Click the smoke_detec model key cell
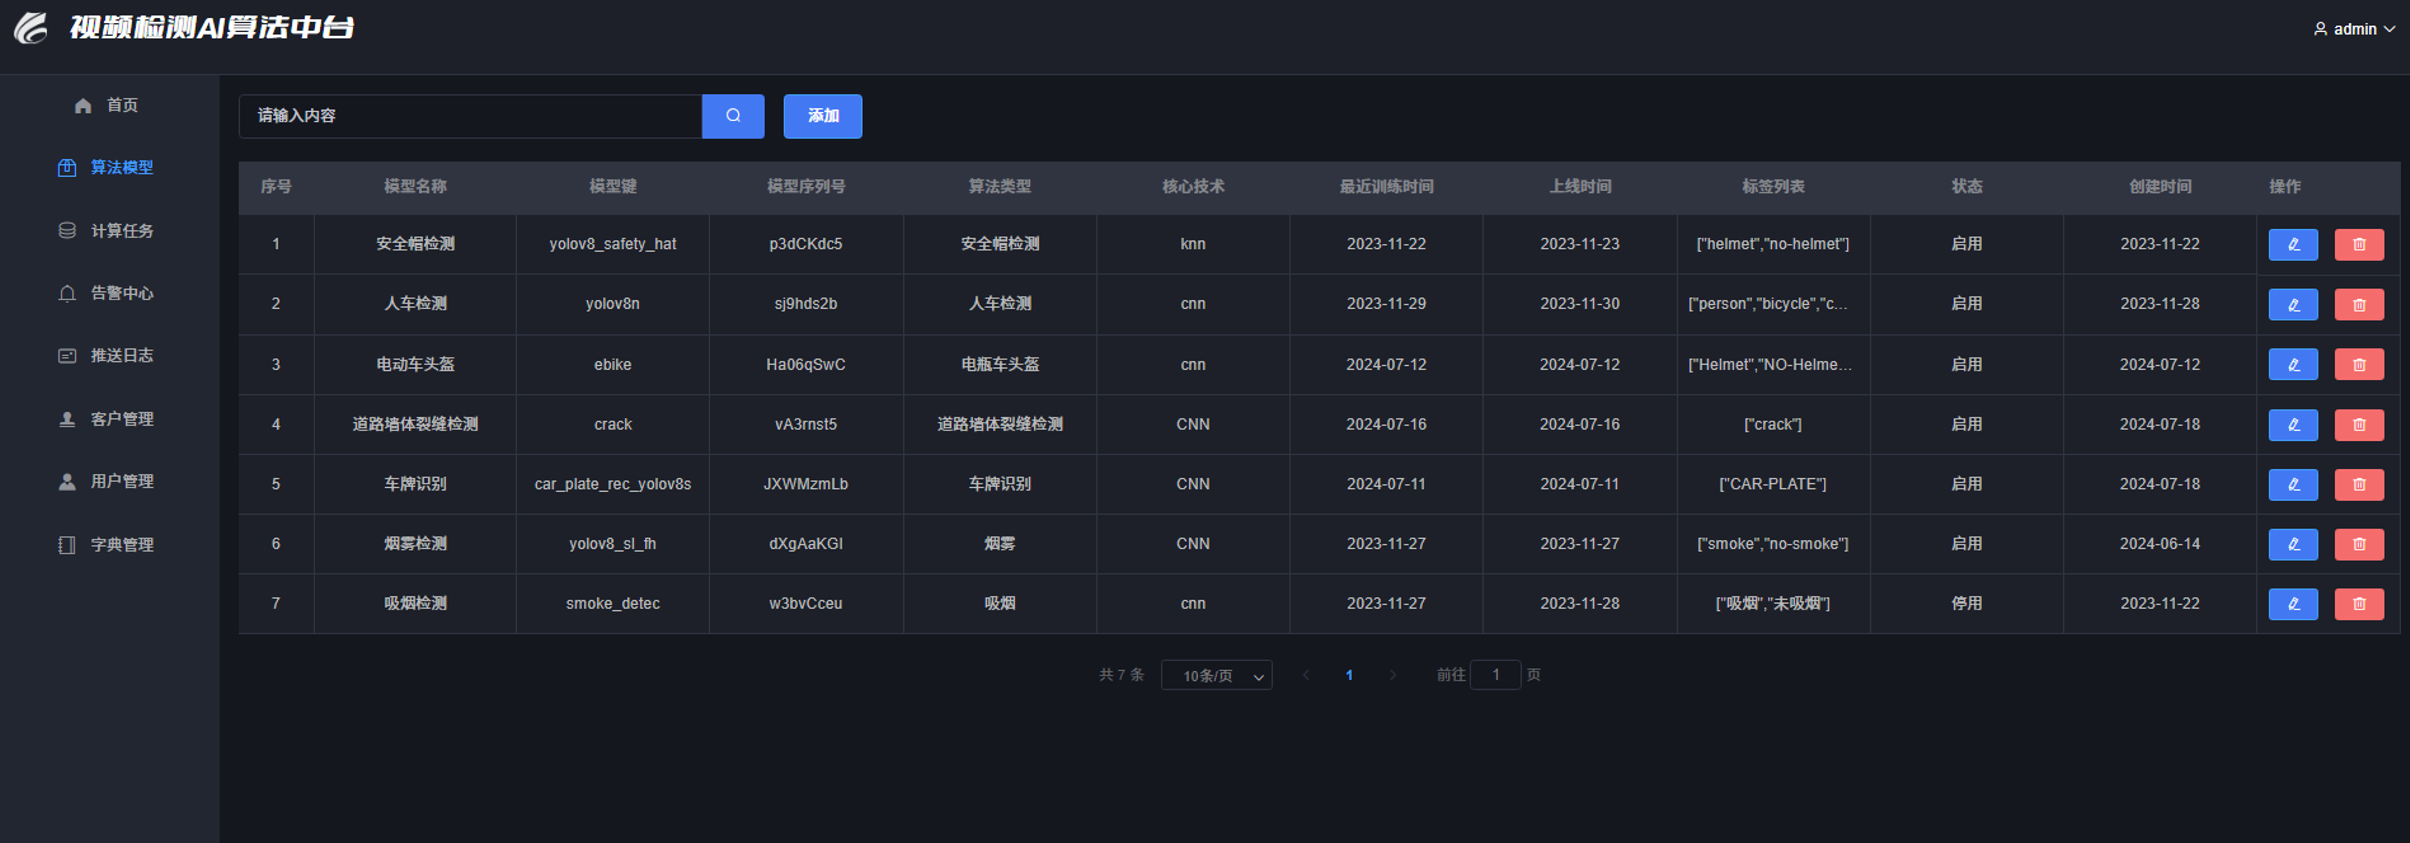 pyautogui.click(x=612, y=604)
